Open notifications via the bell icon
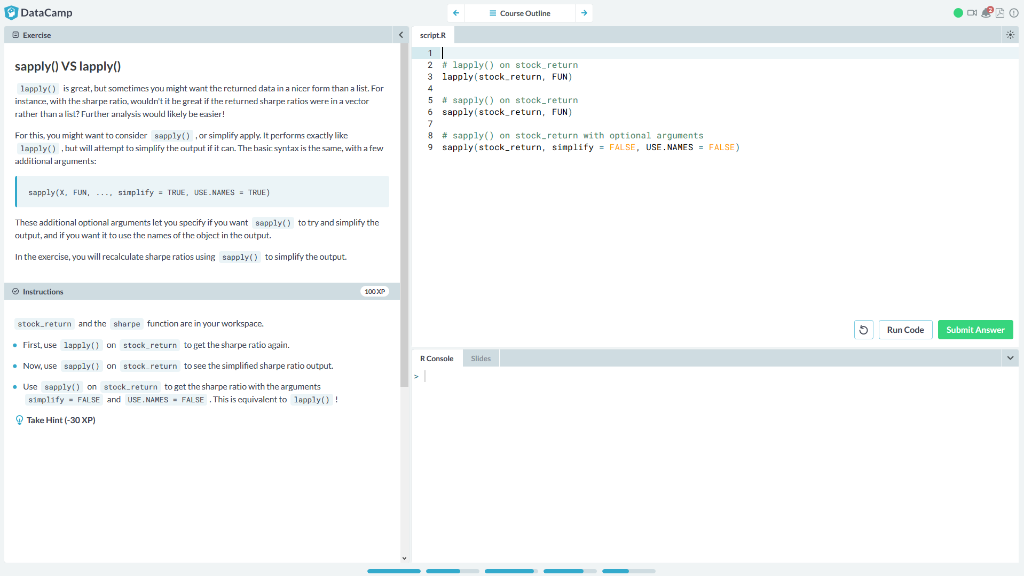 point(986,12)
